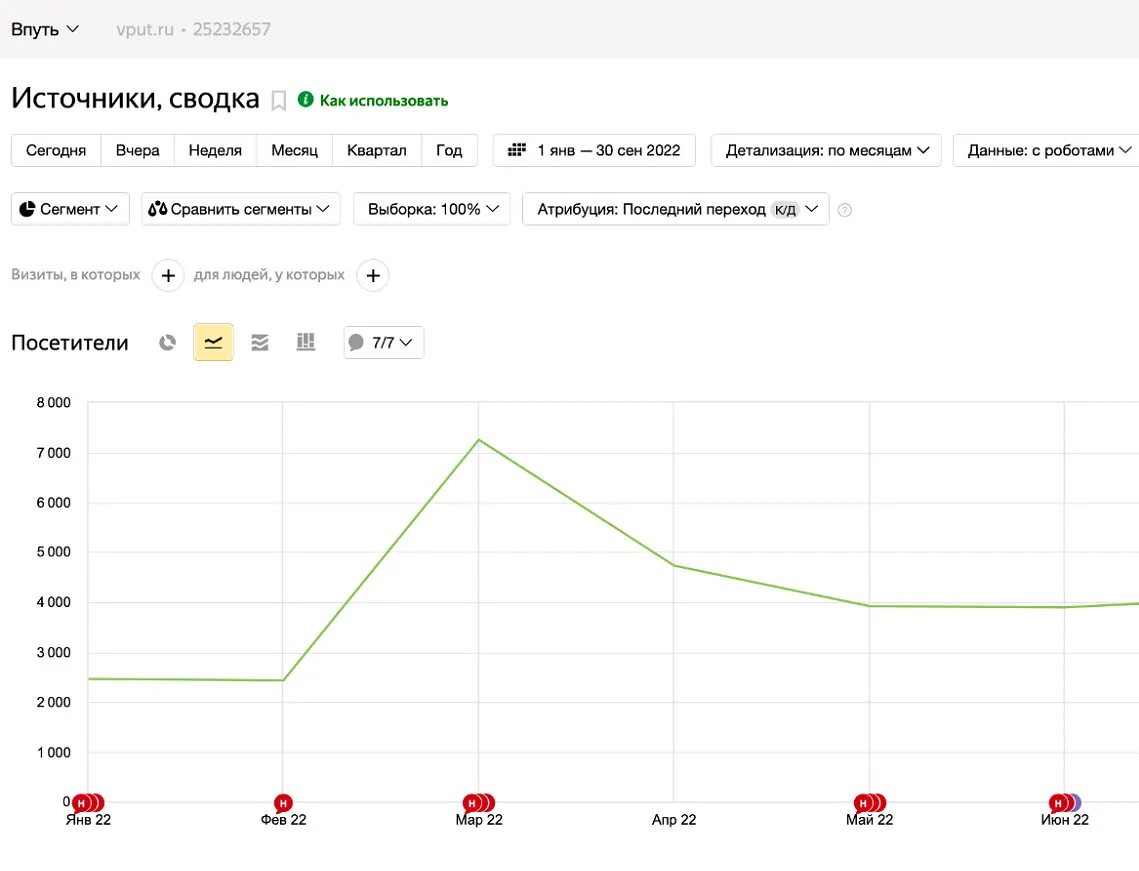
Task: Open the Впуть site selector menu
Action: click(45, 29)
